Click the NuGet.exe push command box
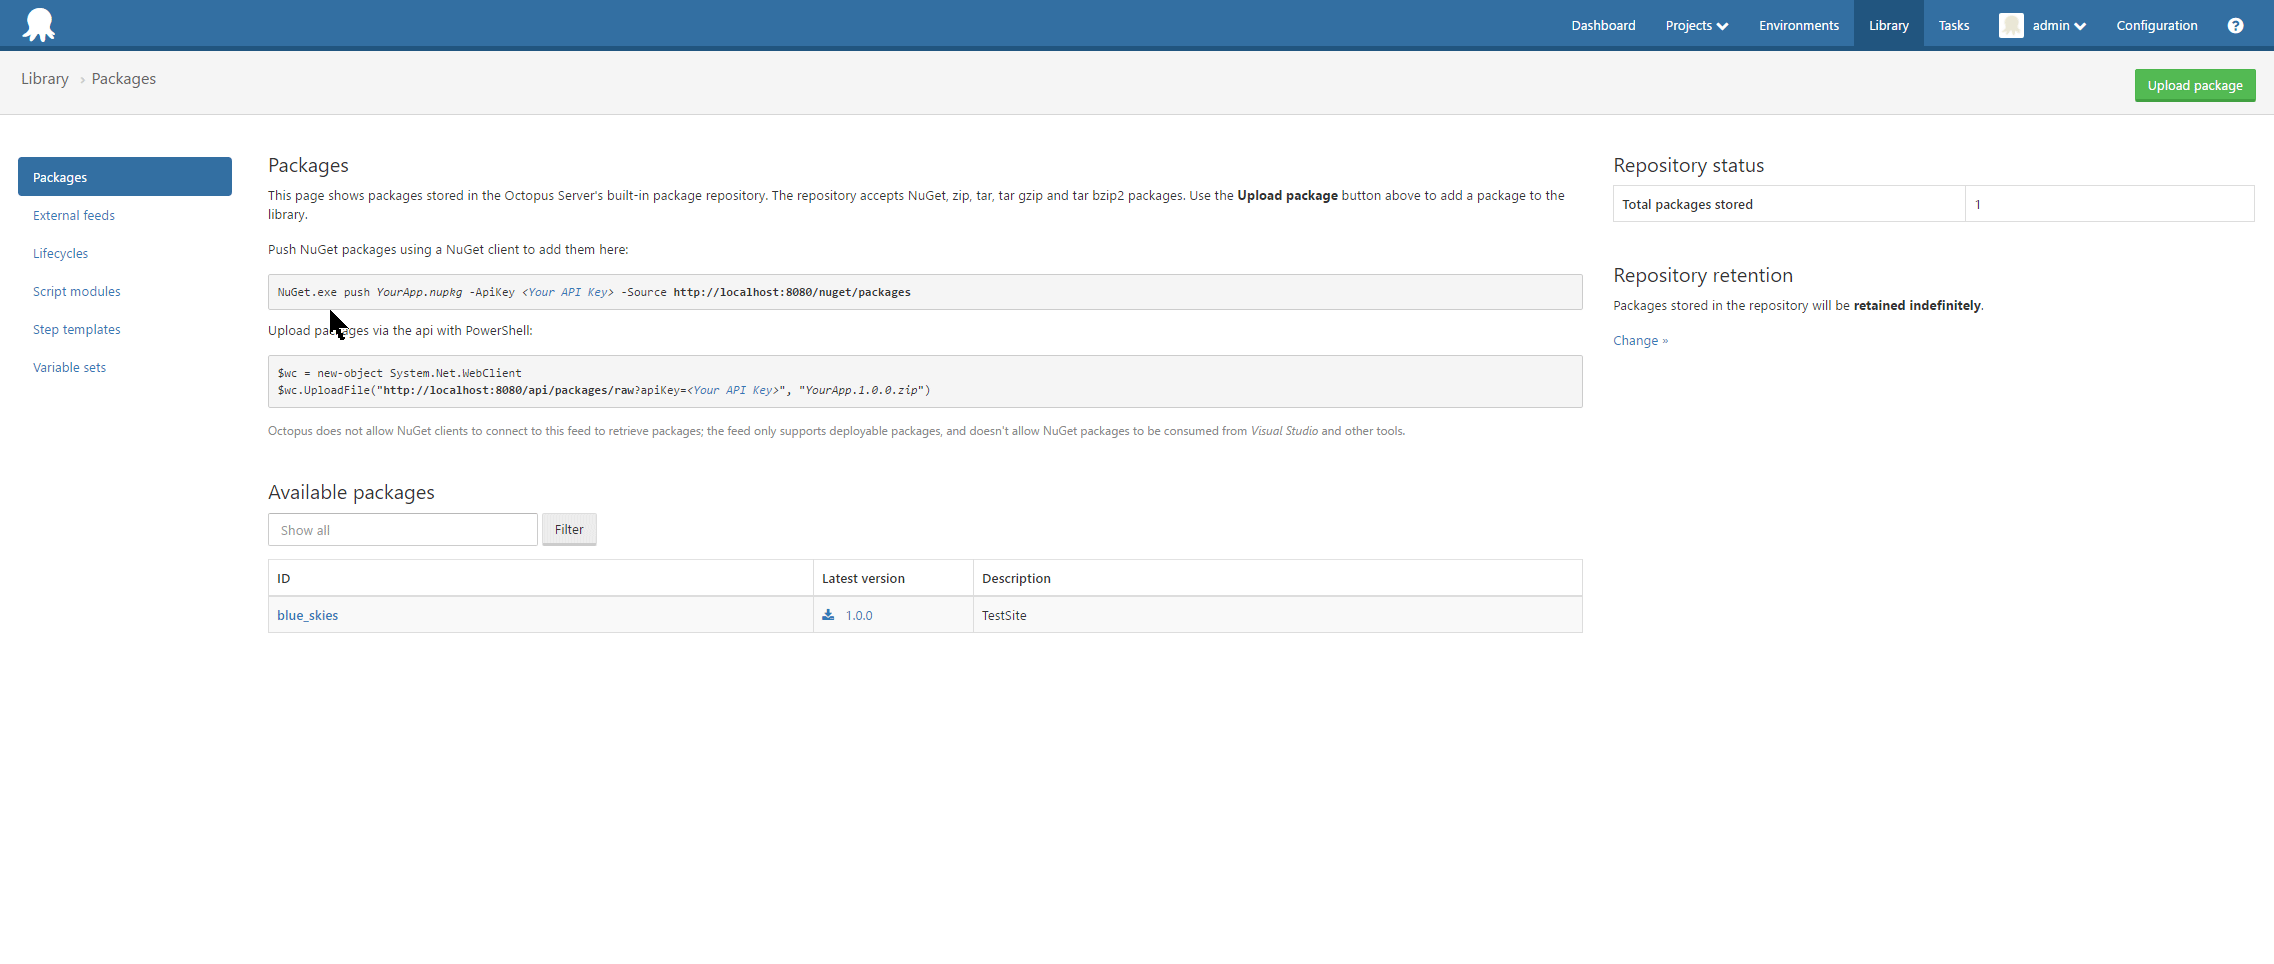2274x964 pixels. 925,292
